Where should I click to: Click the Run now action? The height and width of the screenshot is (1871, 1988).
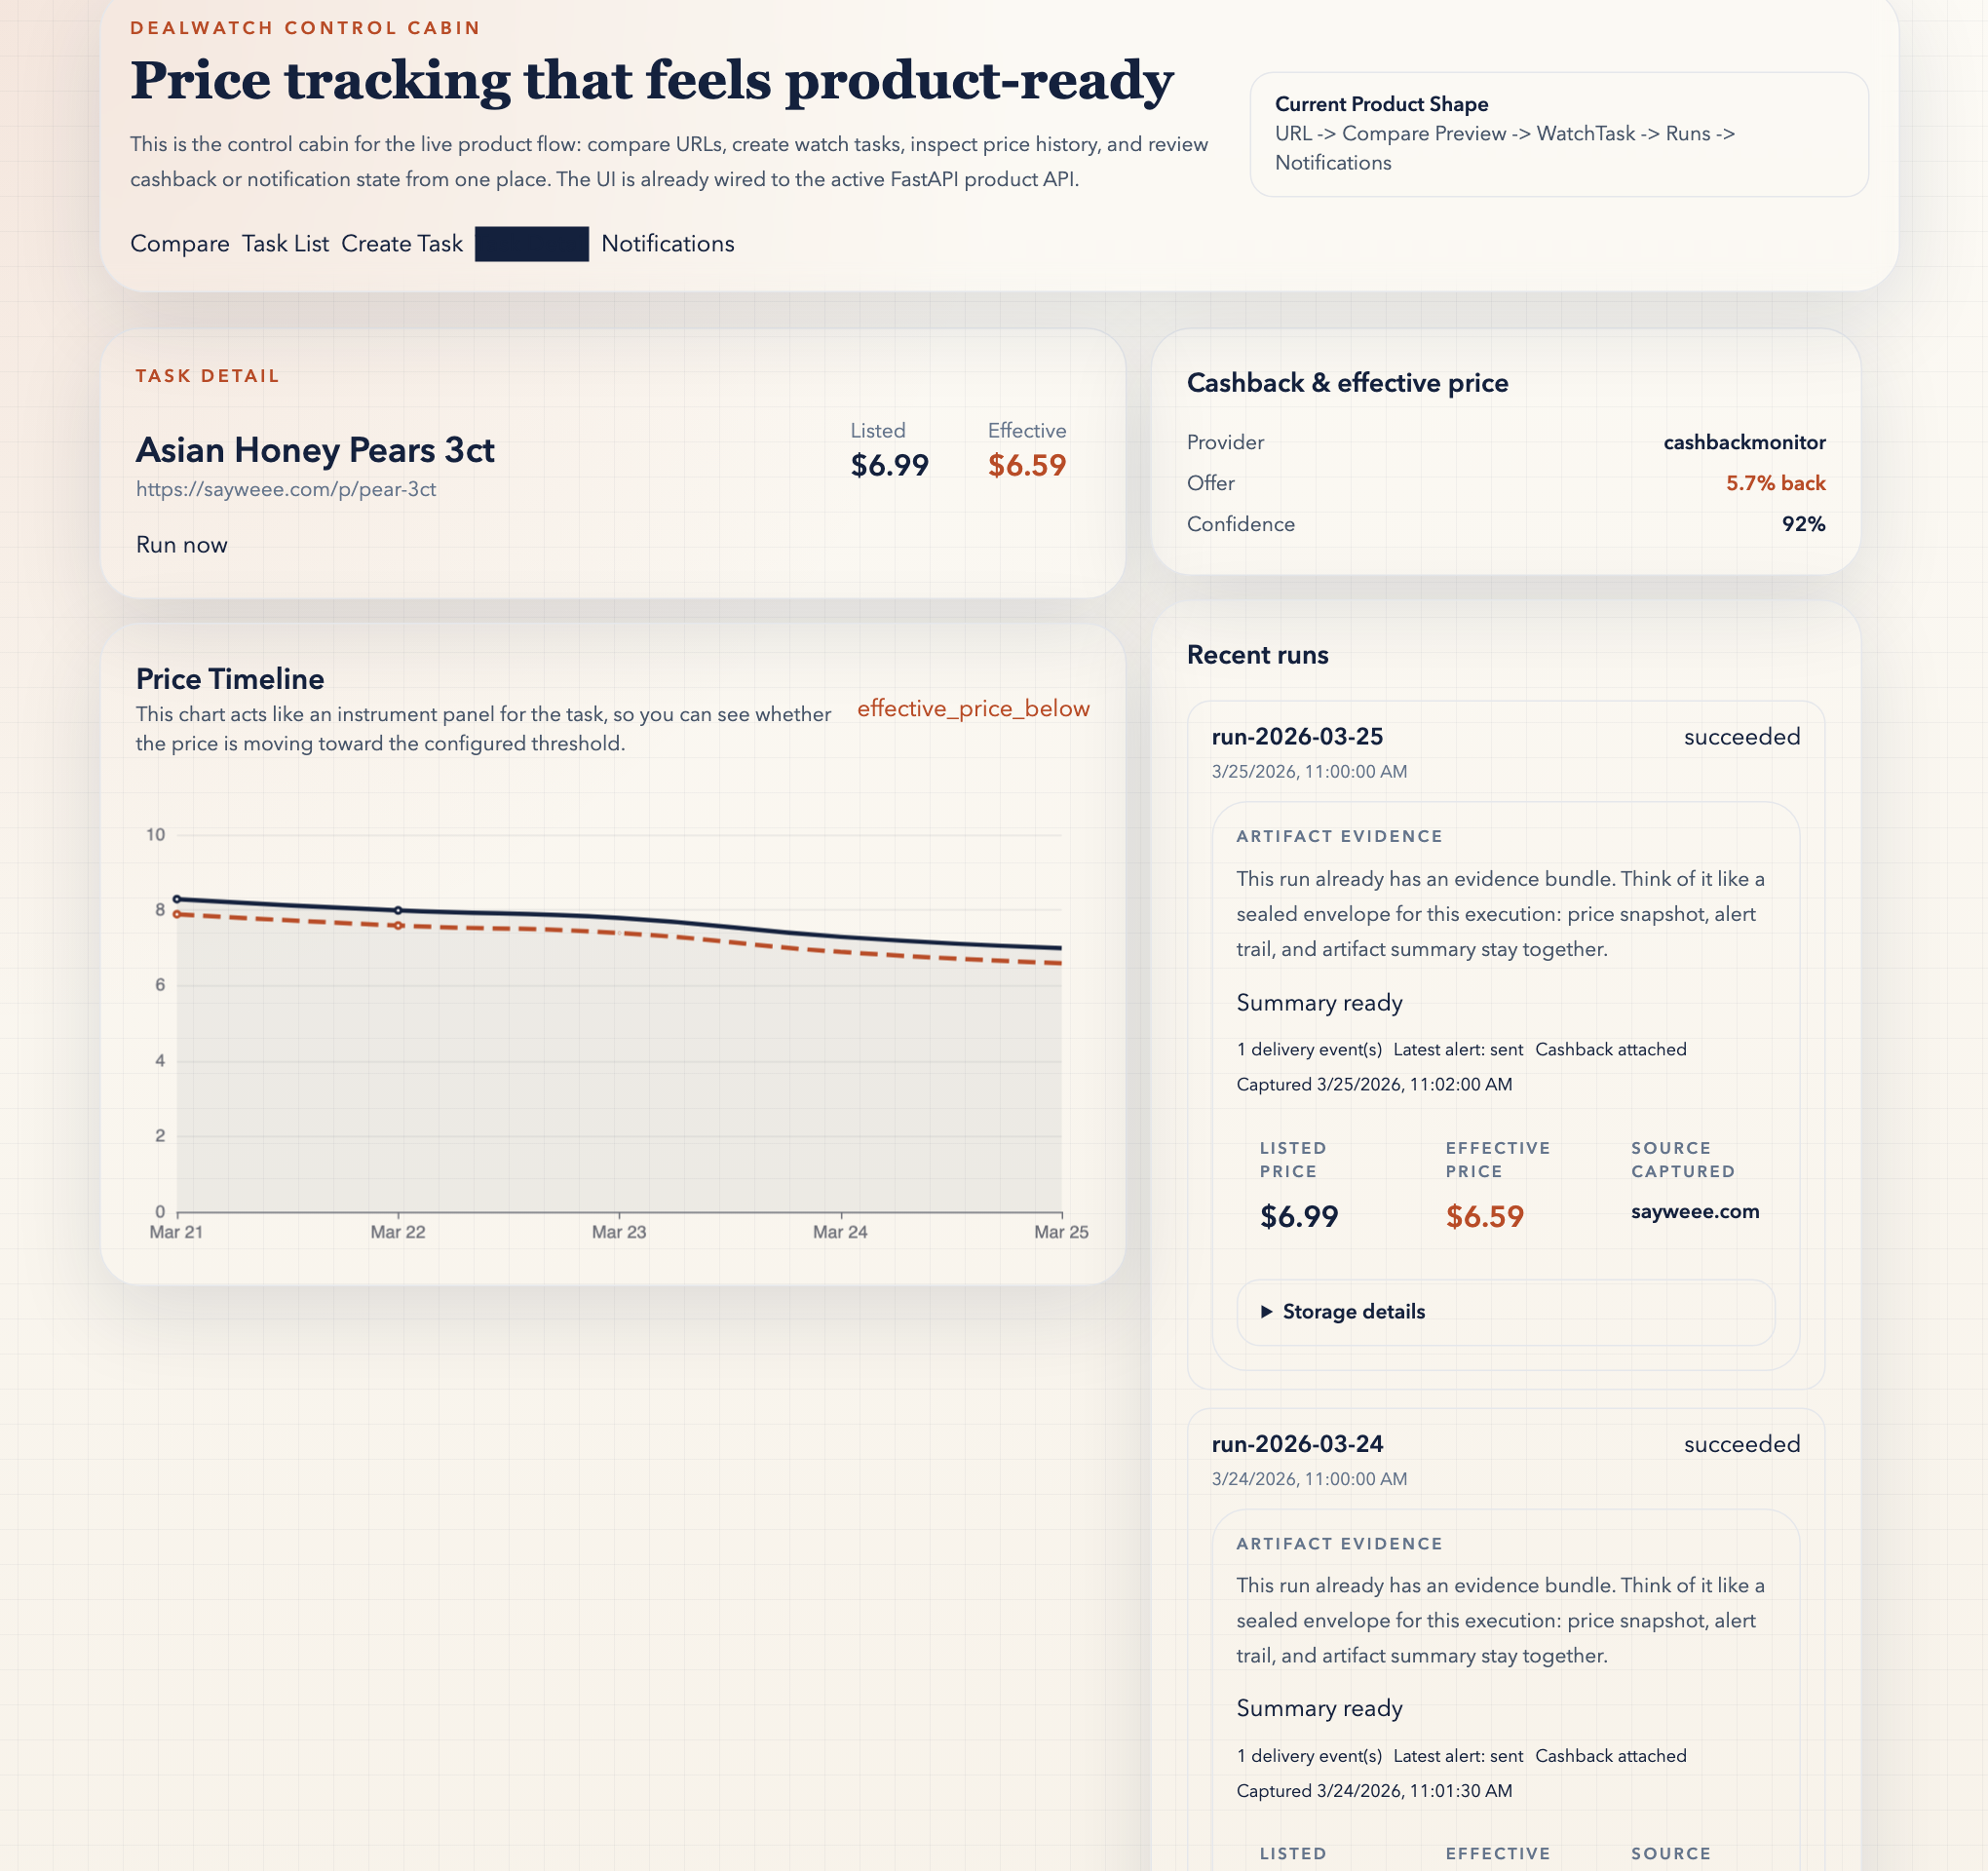(x=181, y=544)
